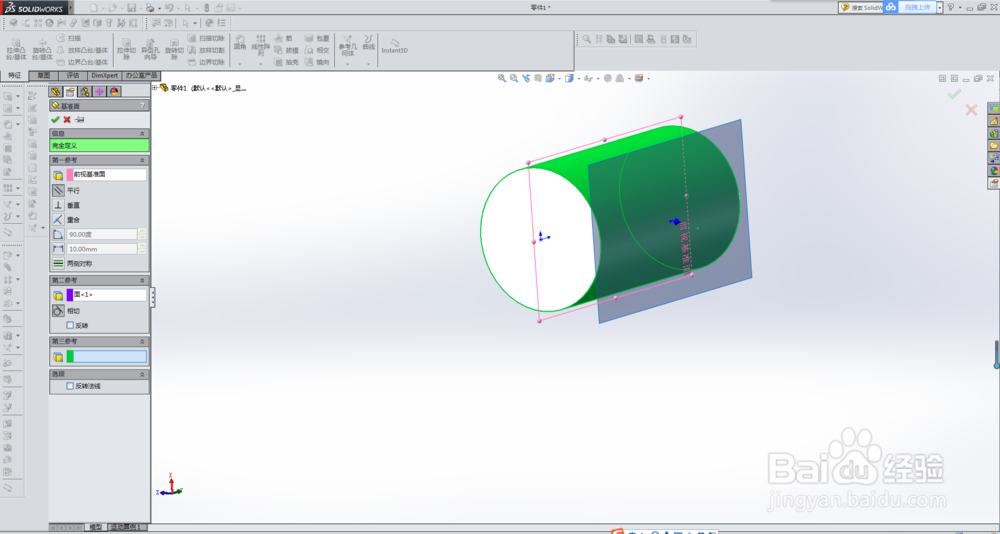Open the 曲线 curves dropdown arrow
The width and height of the screenshot is (1000, 534).
coord(369,64)
